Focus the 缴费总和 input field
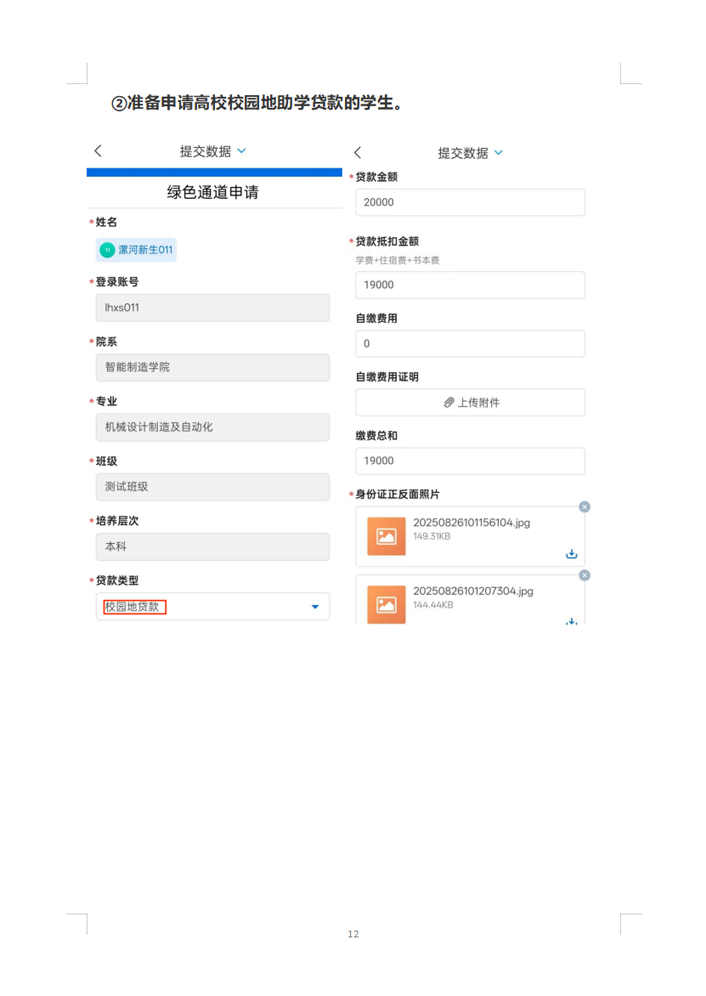Screen dimensions: 706x996 [470, 461]
